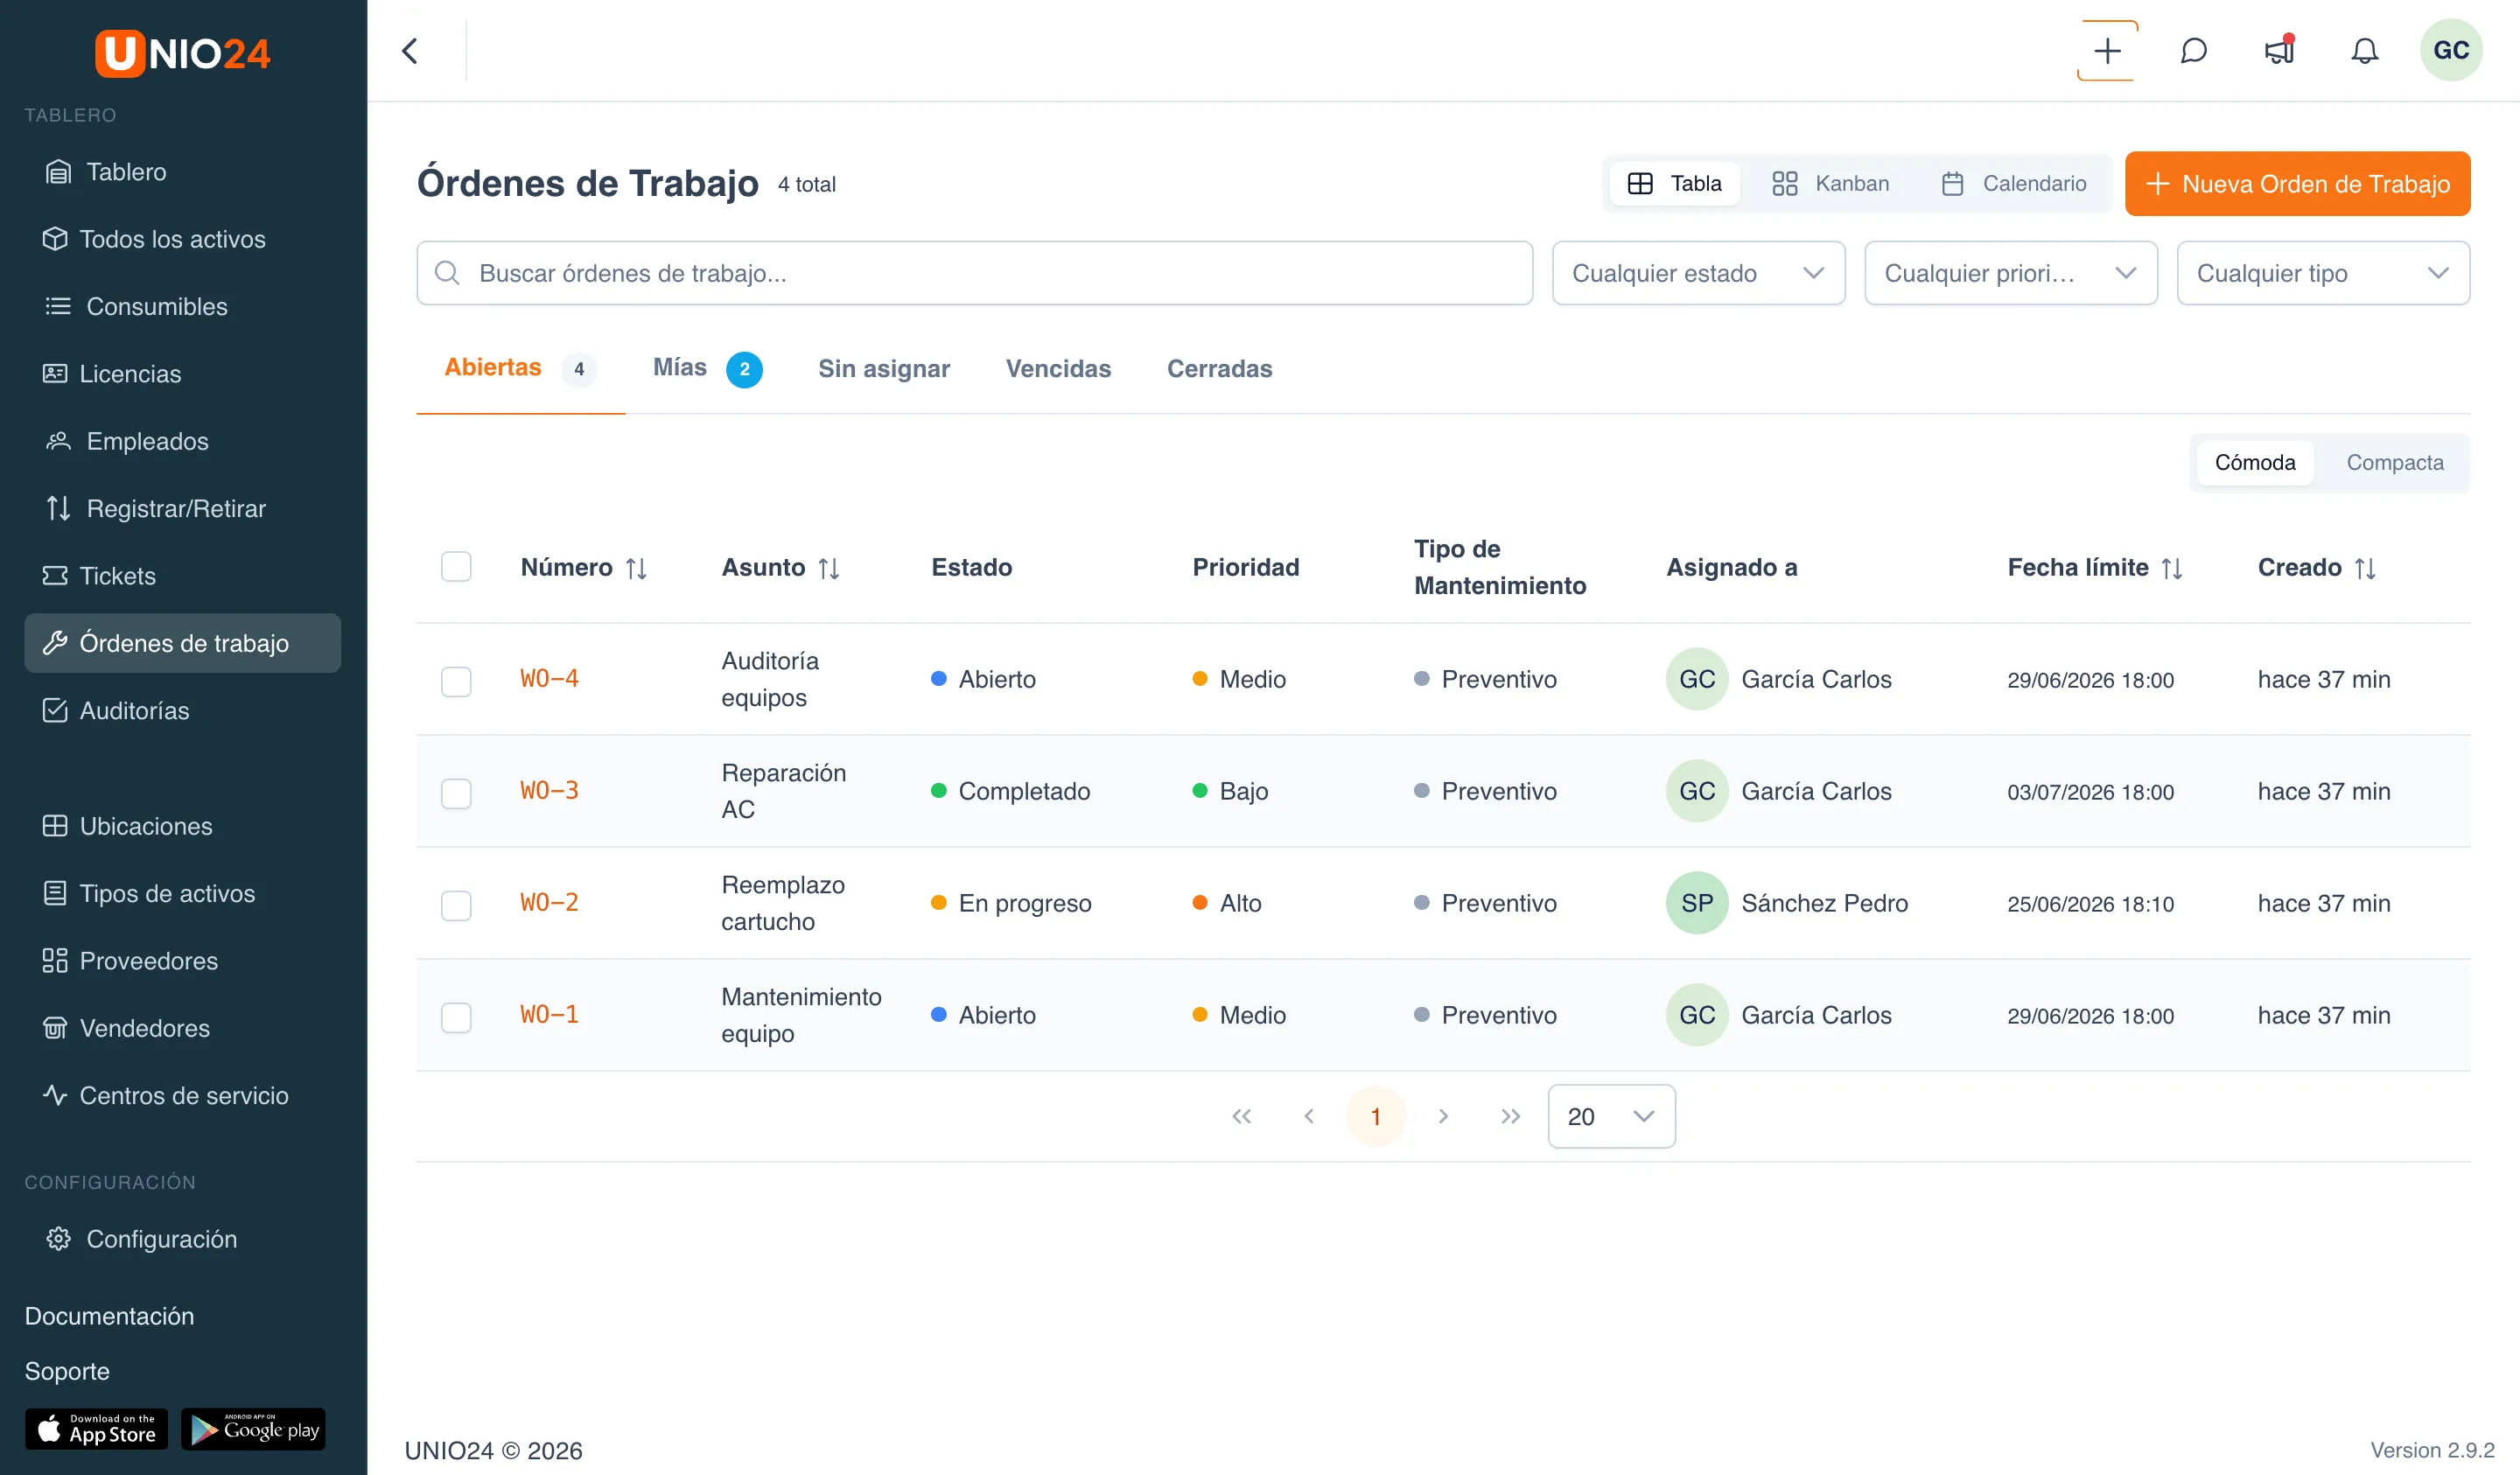Viewport: 2520px width, 1475px height.
Task: Focus the Buscar órdenes de trabajo field
Action: pyautogui.click(x=974, y=273)
